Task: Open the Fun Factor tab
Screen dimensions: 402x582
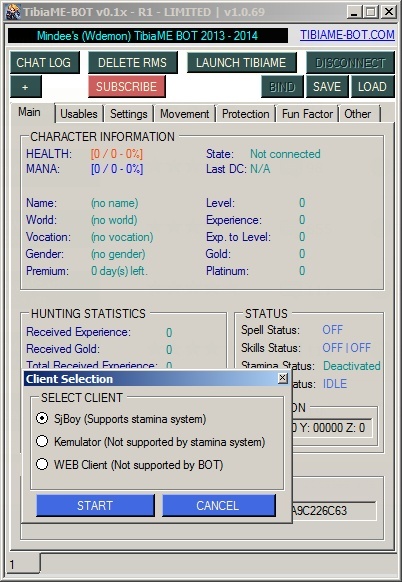Action: click(x=307, y=114)
